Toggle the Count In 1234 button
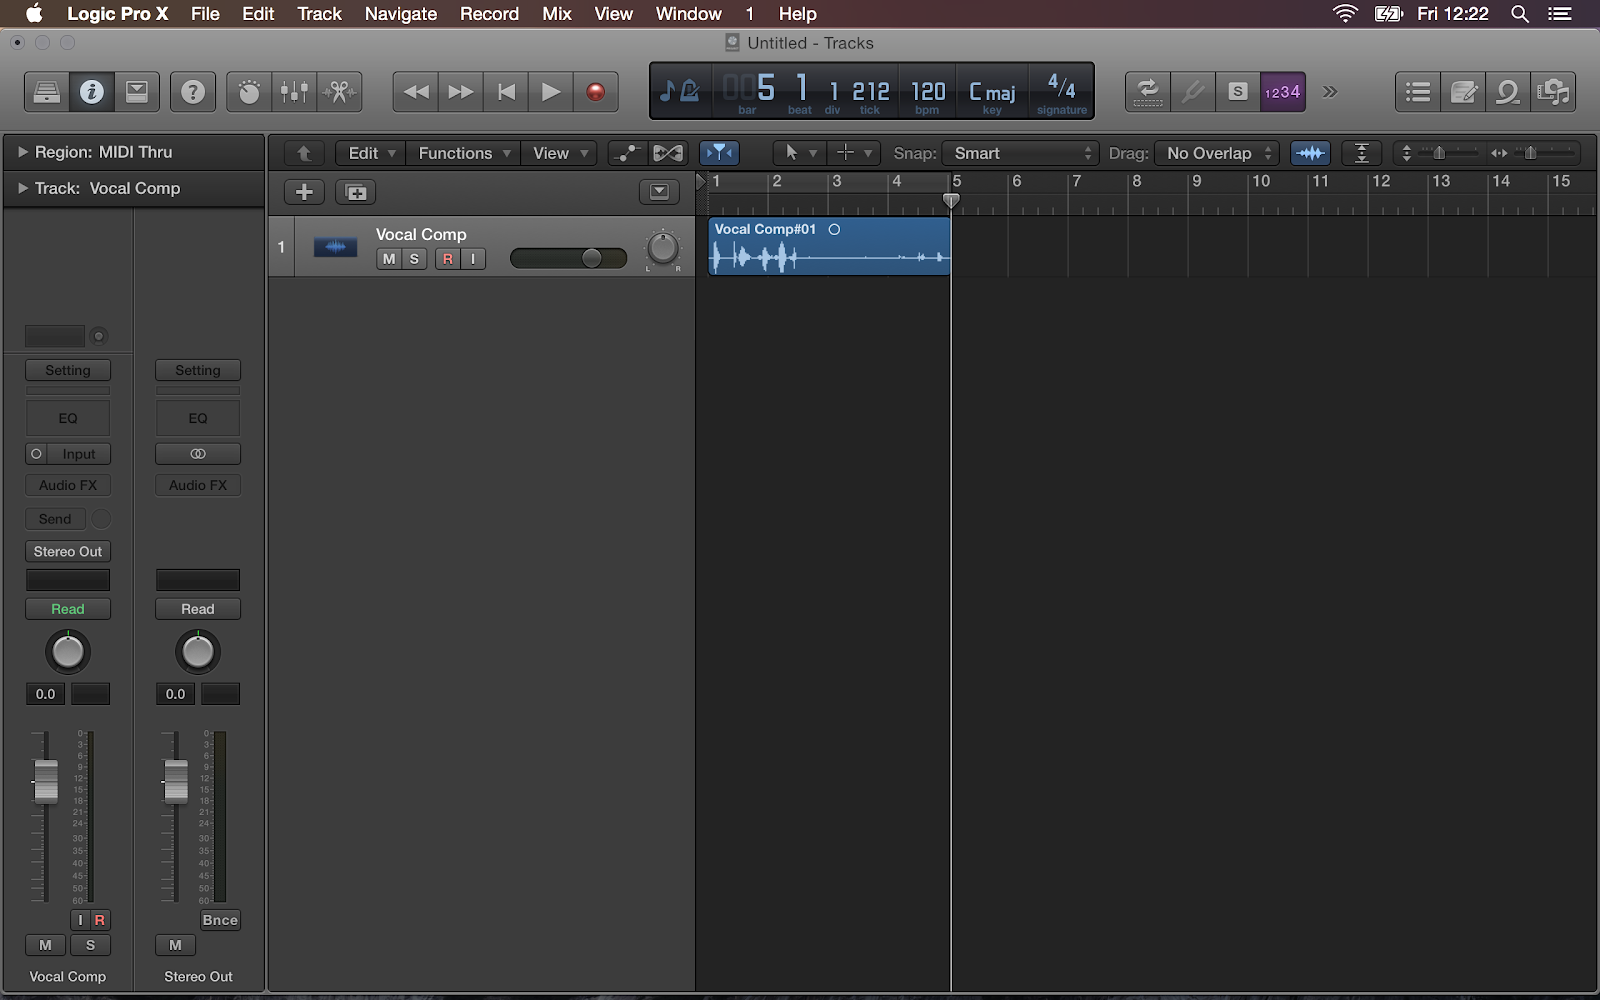1600x1000 pixels. point(1283,92)
